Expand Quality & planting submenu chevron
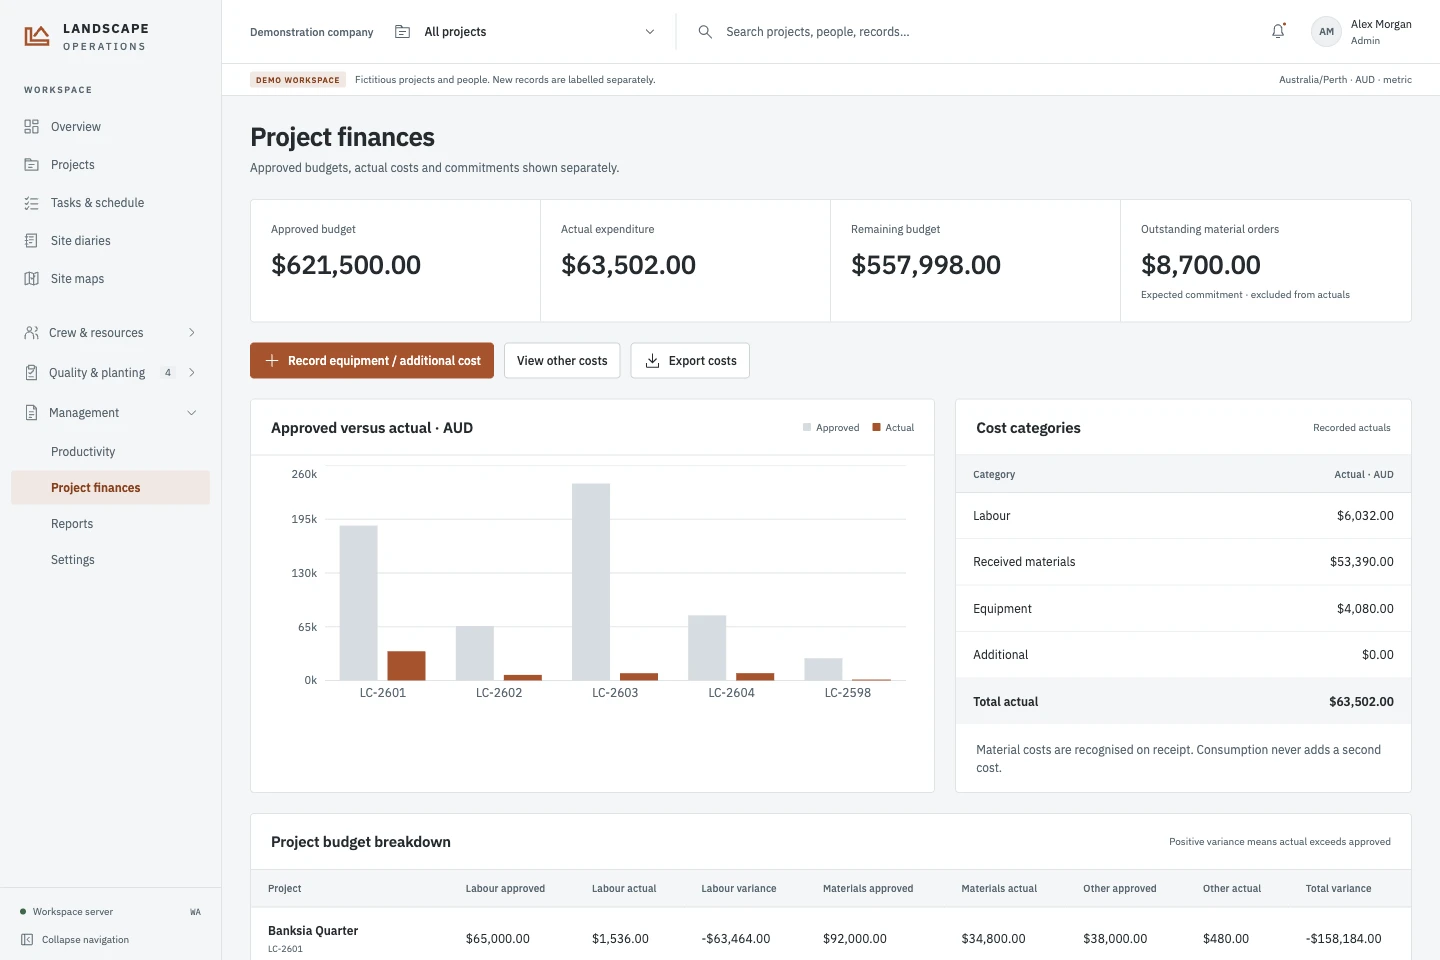 192,373
